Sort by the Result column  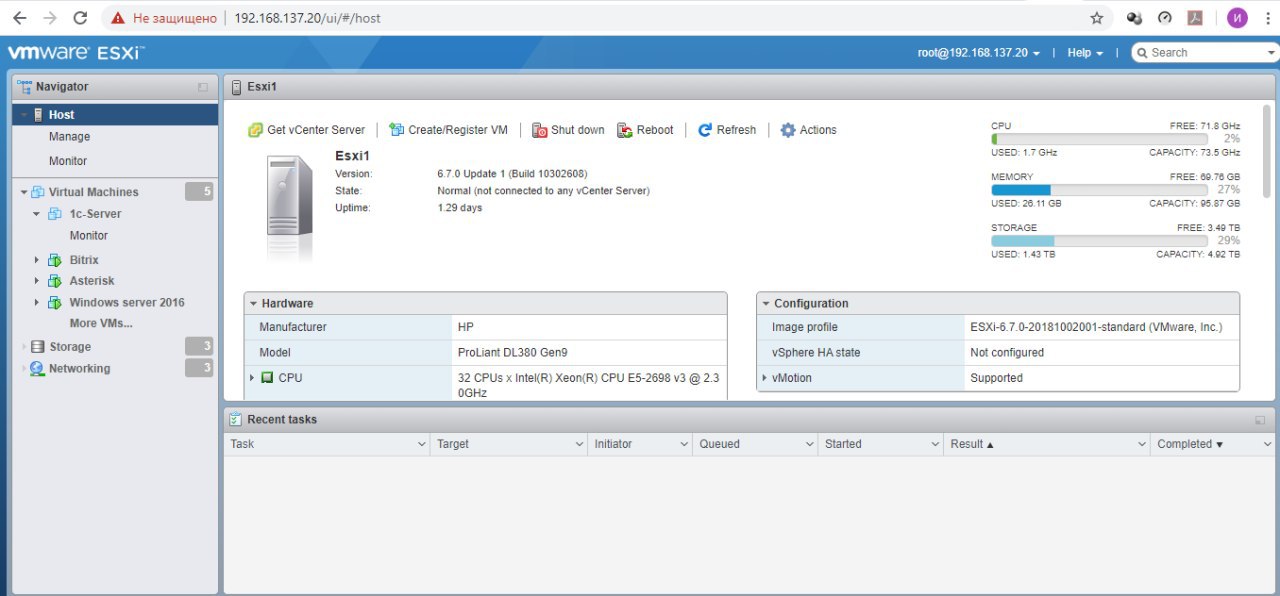click(972, 444)
